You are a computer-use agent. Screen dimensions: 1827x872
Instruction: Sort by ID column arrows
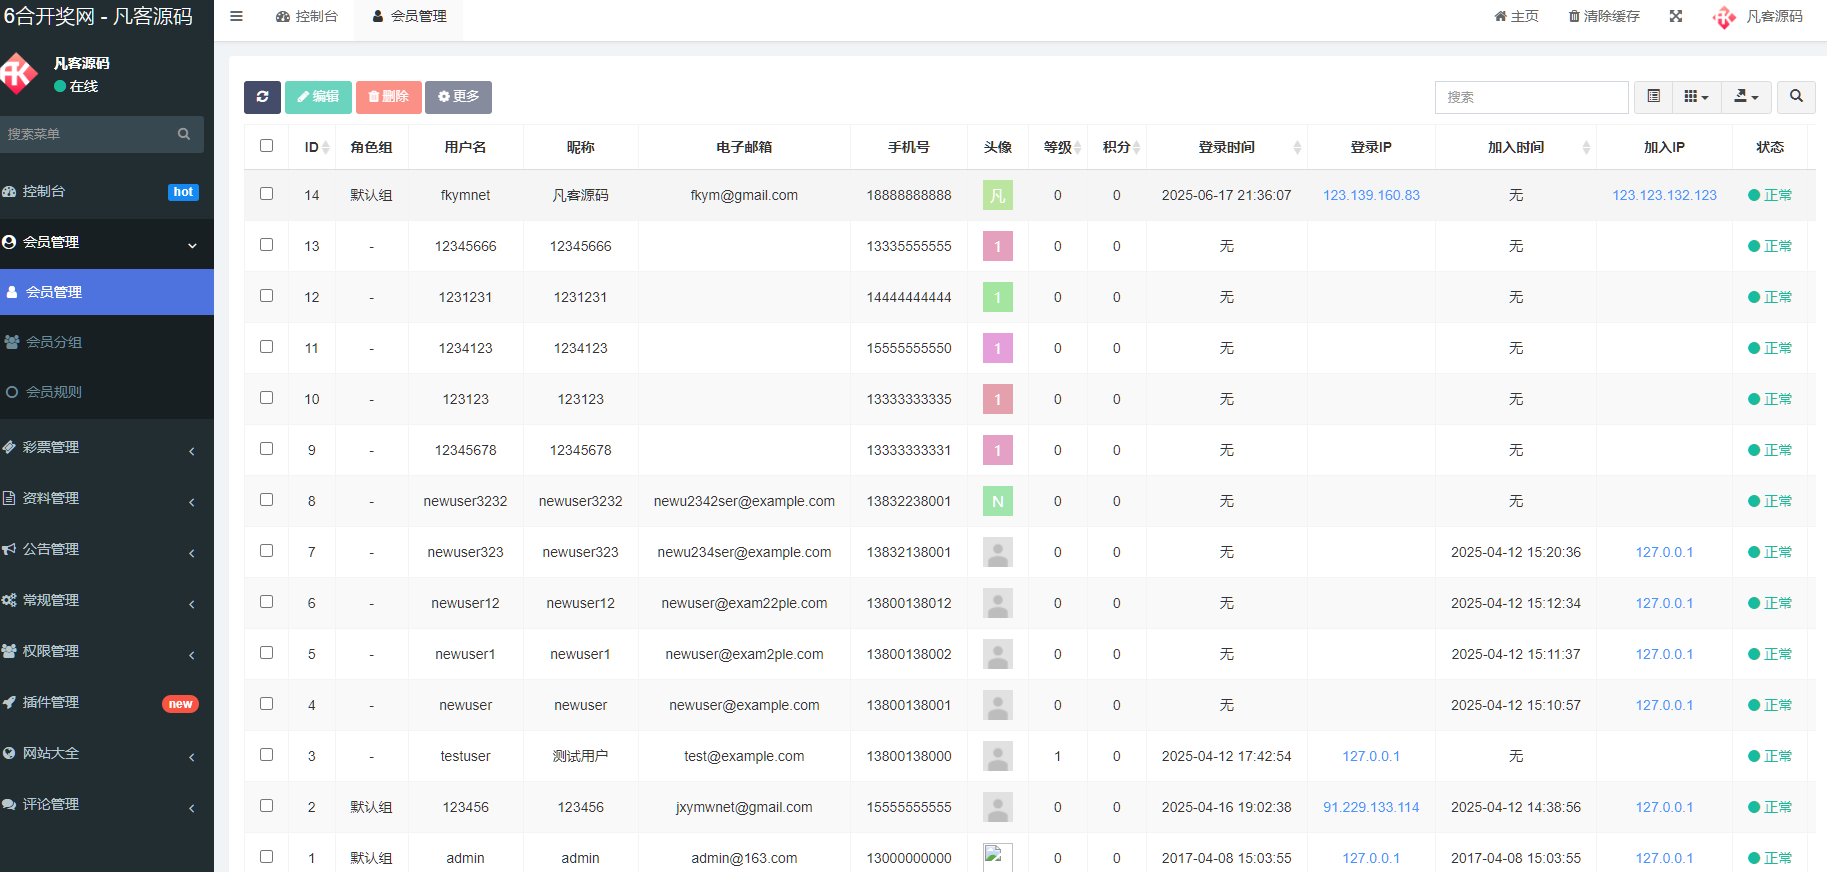point(325,148)
